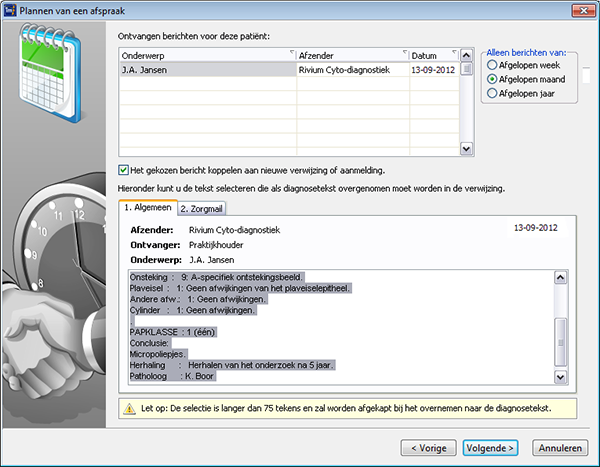The width and height of the screenshot is (600, 467).
Task: Sort messages by Datum column header
Action: (x=434, y=56)
